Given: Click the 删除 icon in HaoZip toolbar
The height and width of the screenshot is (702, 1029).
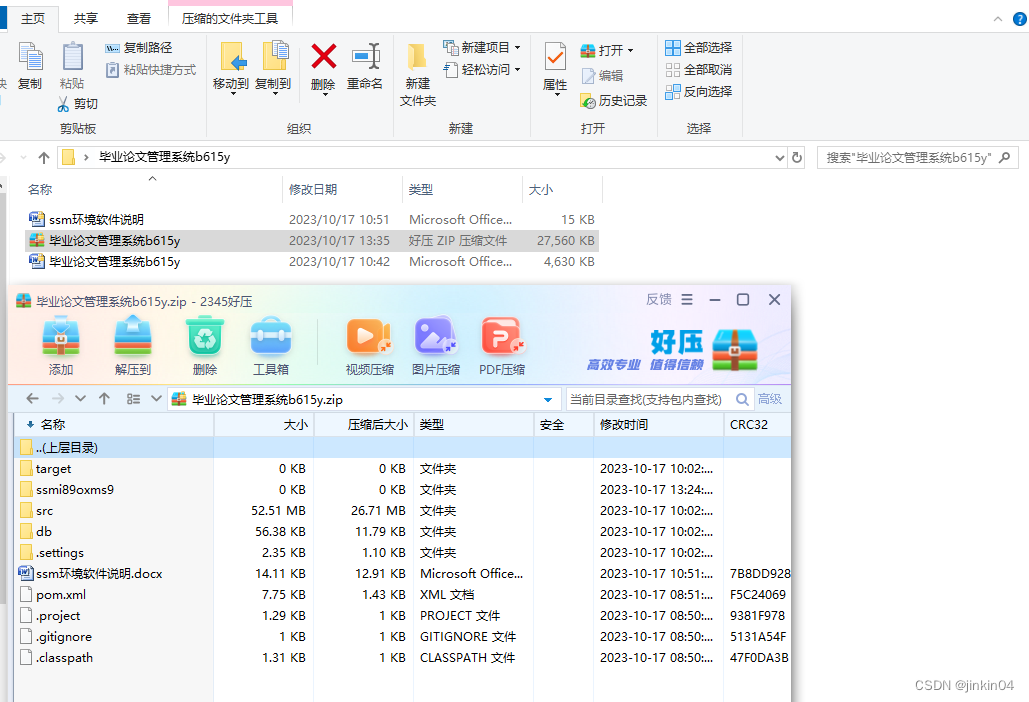Looking at the screenshot, I should [x=204, y=340].
